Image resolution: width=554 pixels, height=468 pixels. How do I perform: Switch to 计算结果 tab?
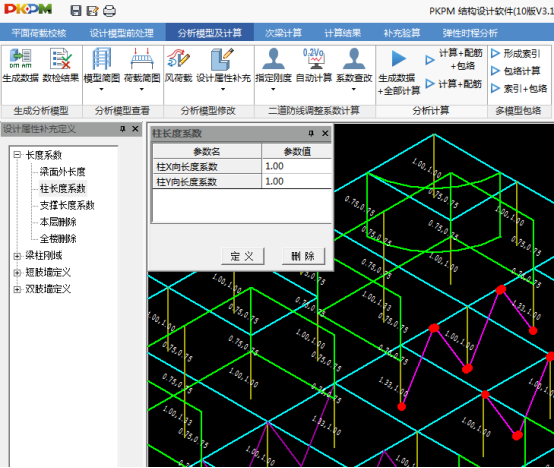click(343, 33)
